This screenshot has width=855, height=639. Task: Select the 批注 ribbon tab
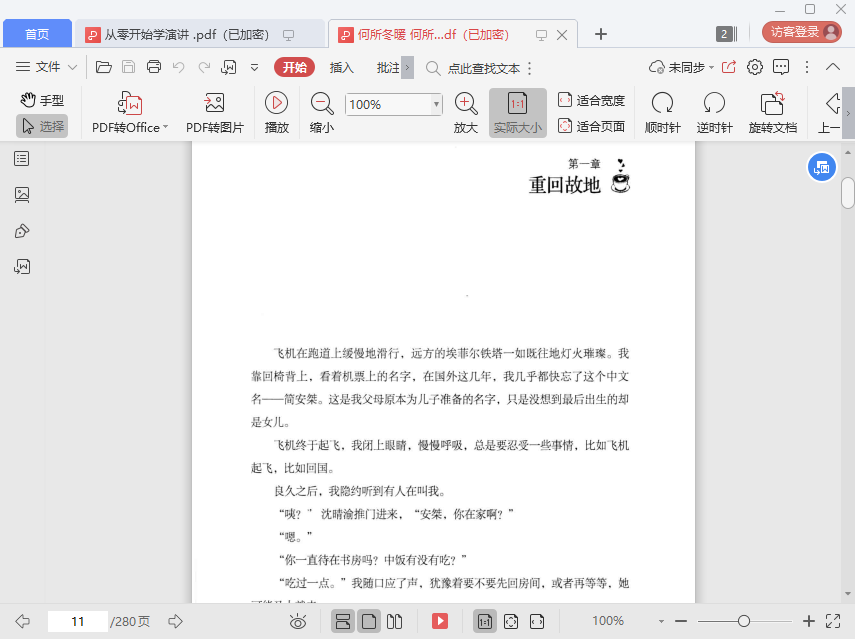[388, 68]
